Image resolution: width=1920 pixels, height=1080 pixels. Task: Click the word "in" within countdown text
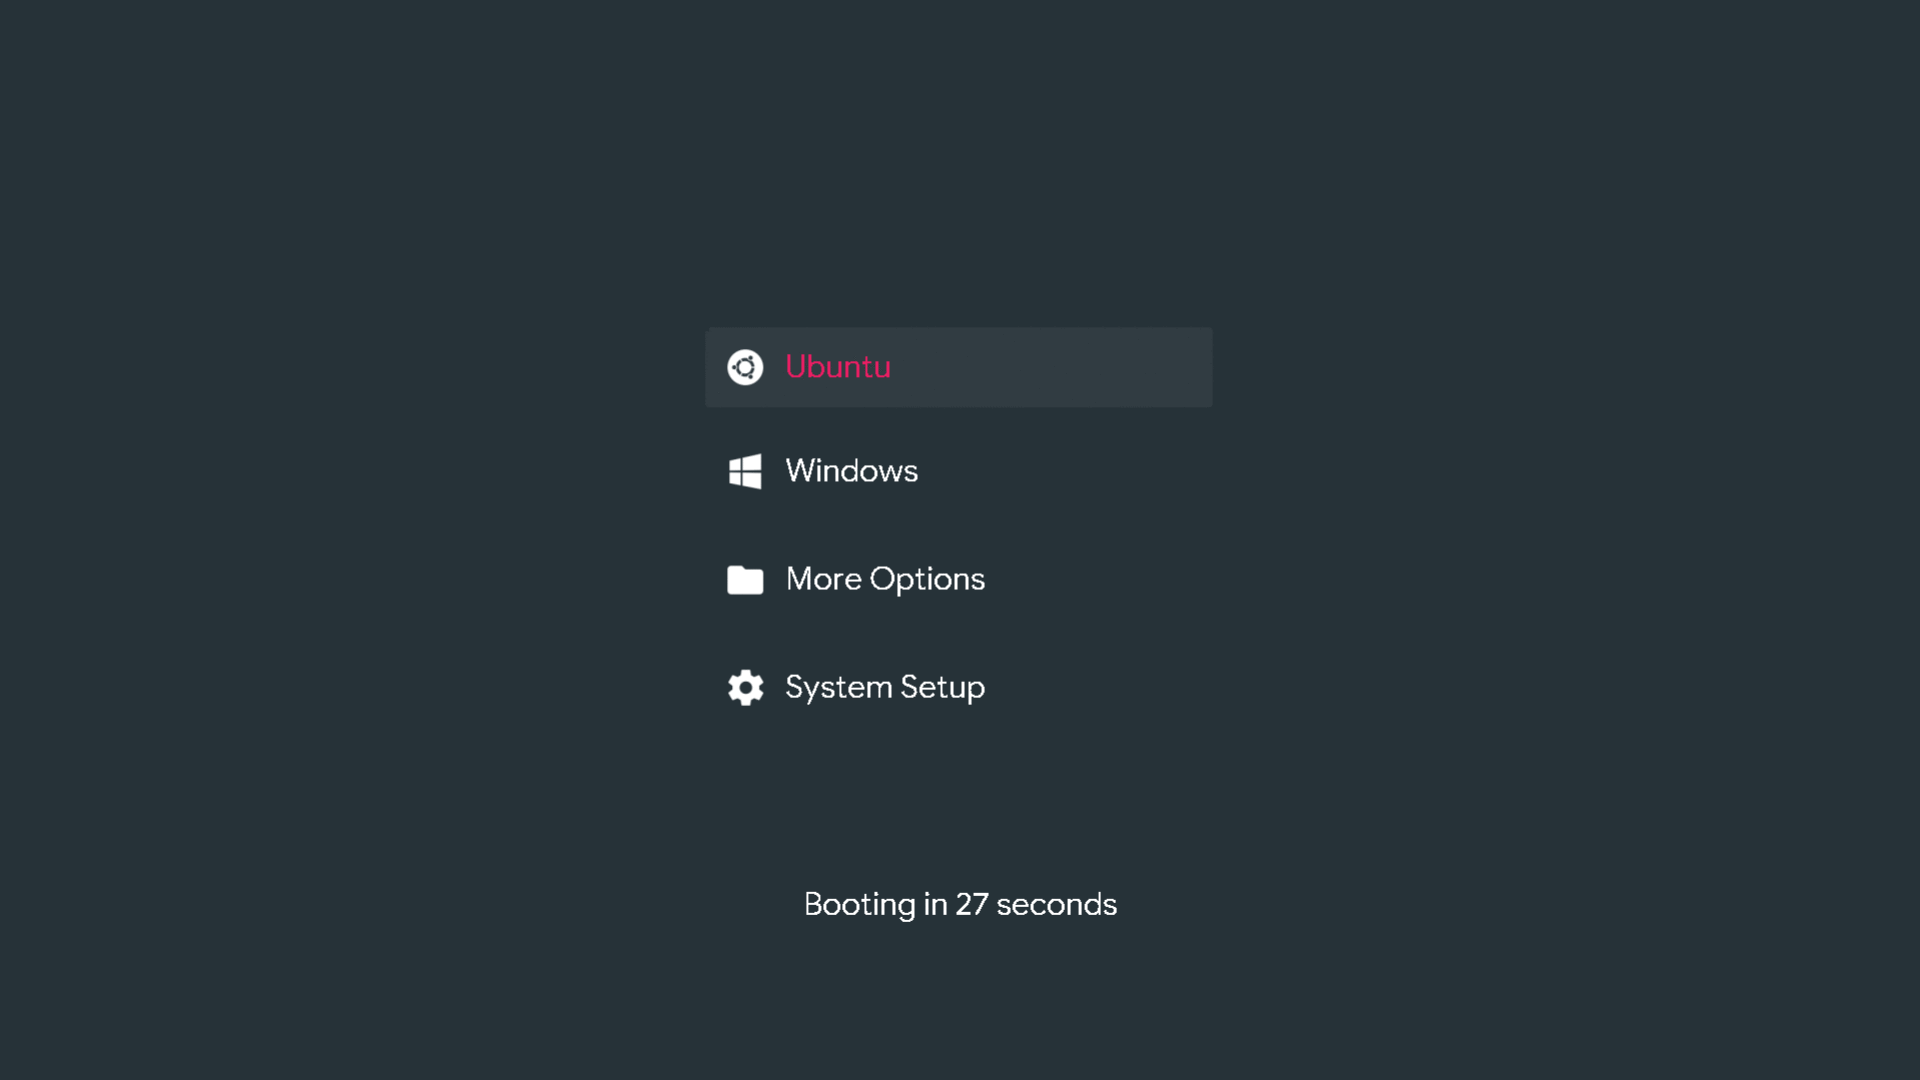(935, 904)
